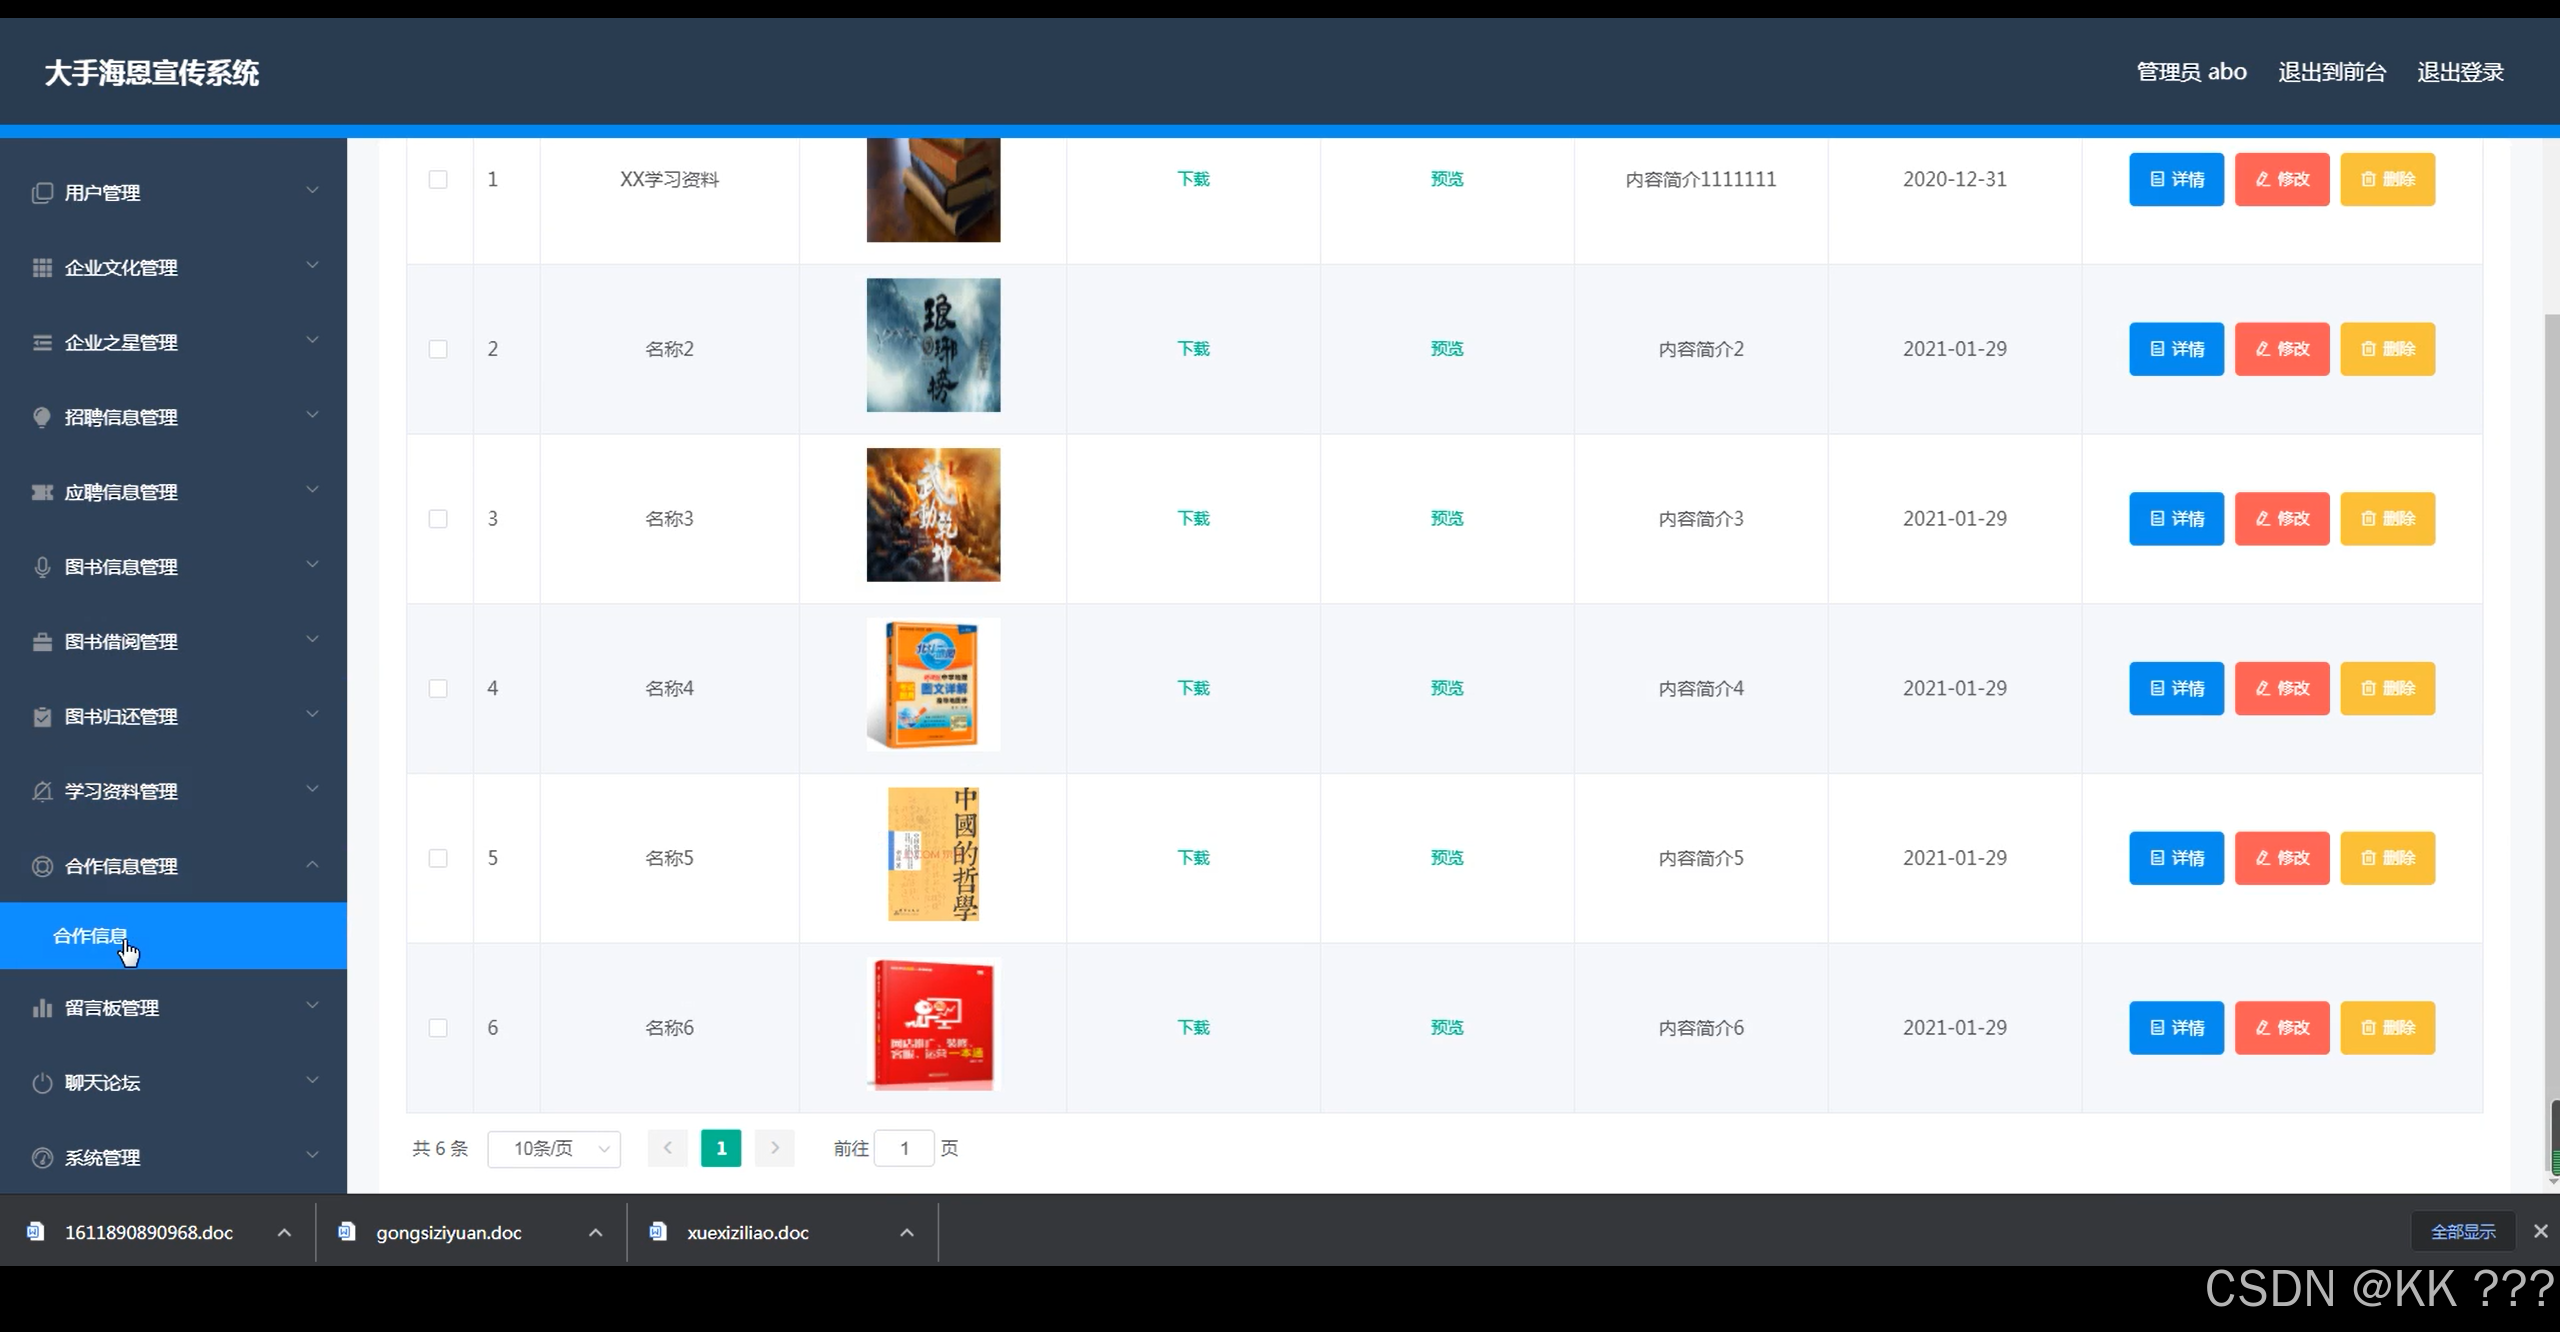The width and height of the screenshot is (2560, 1332).
Task: Tick the checkbox for 名称2
Action: [x=438, y=349]
